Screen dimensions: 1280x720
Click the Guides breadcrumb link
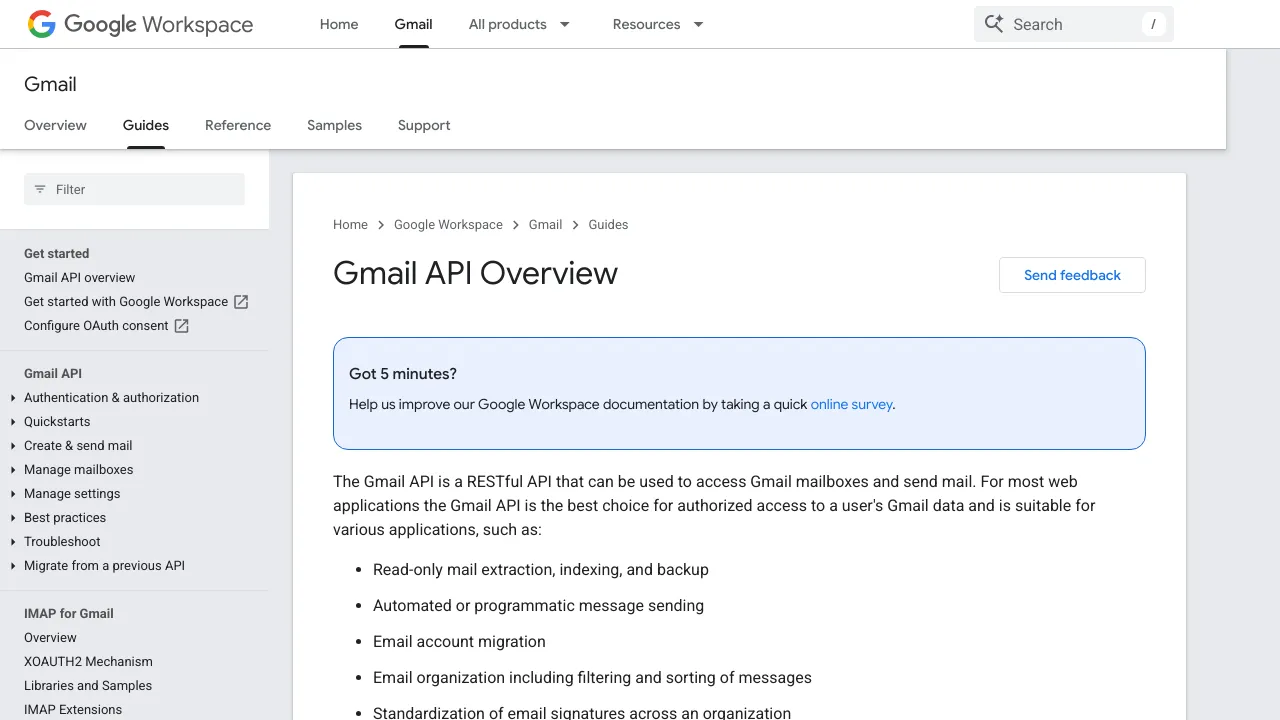[608, 225]
